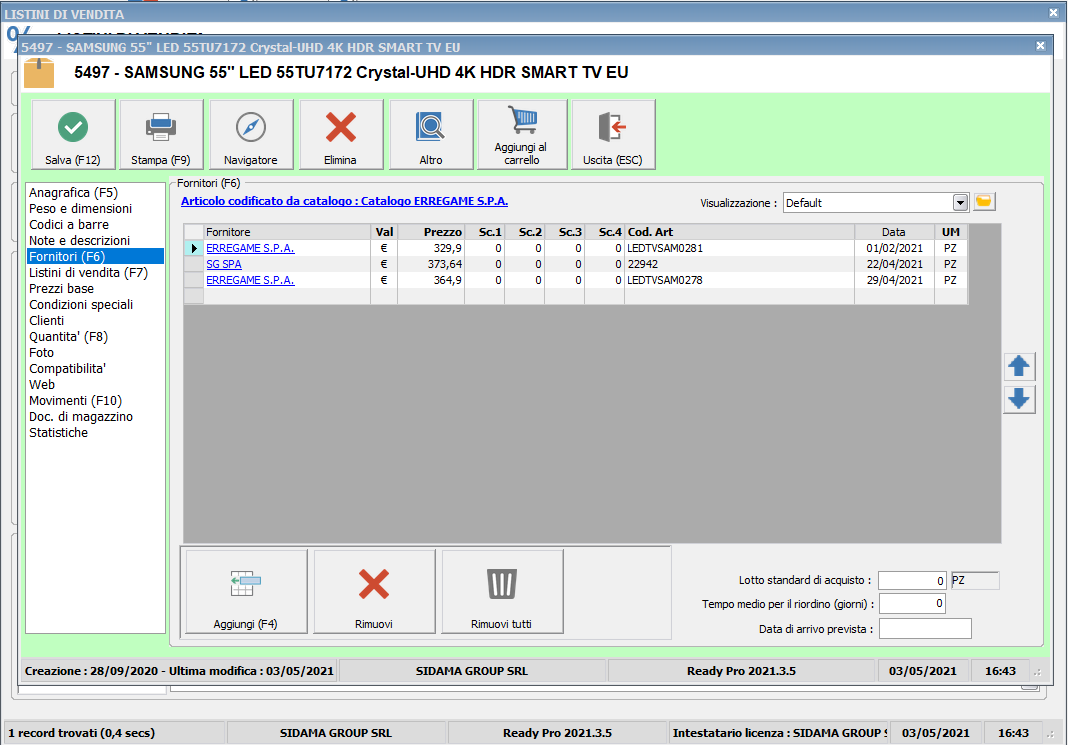Image resolution: width=1068 pixels, height=745 pixels.
Task: Sort by the Prezzo column header
Action: (x=431, y=232)
